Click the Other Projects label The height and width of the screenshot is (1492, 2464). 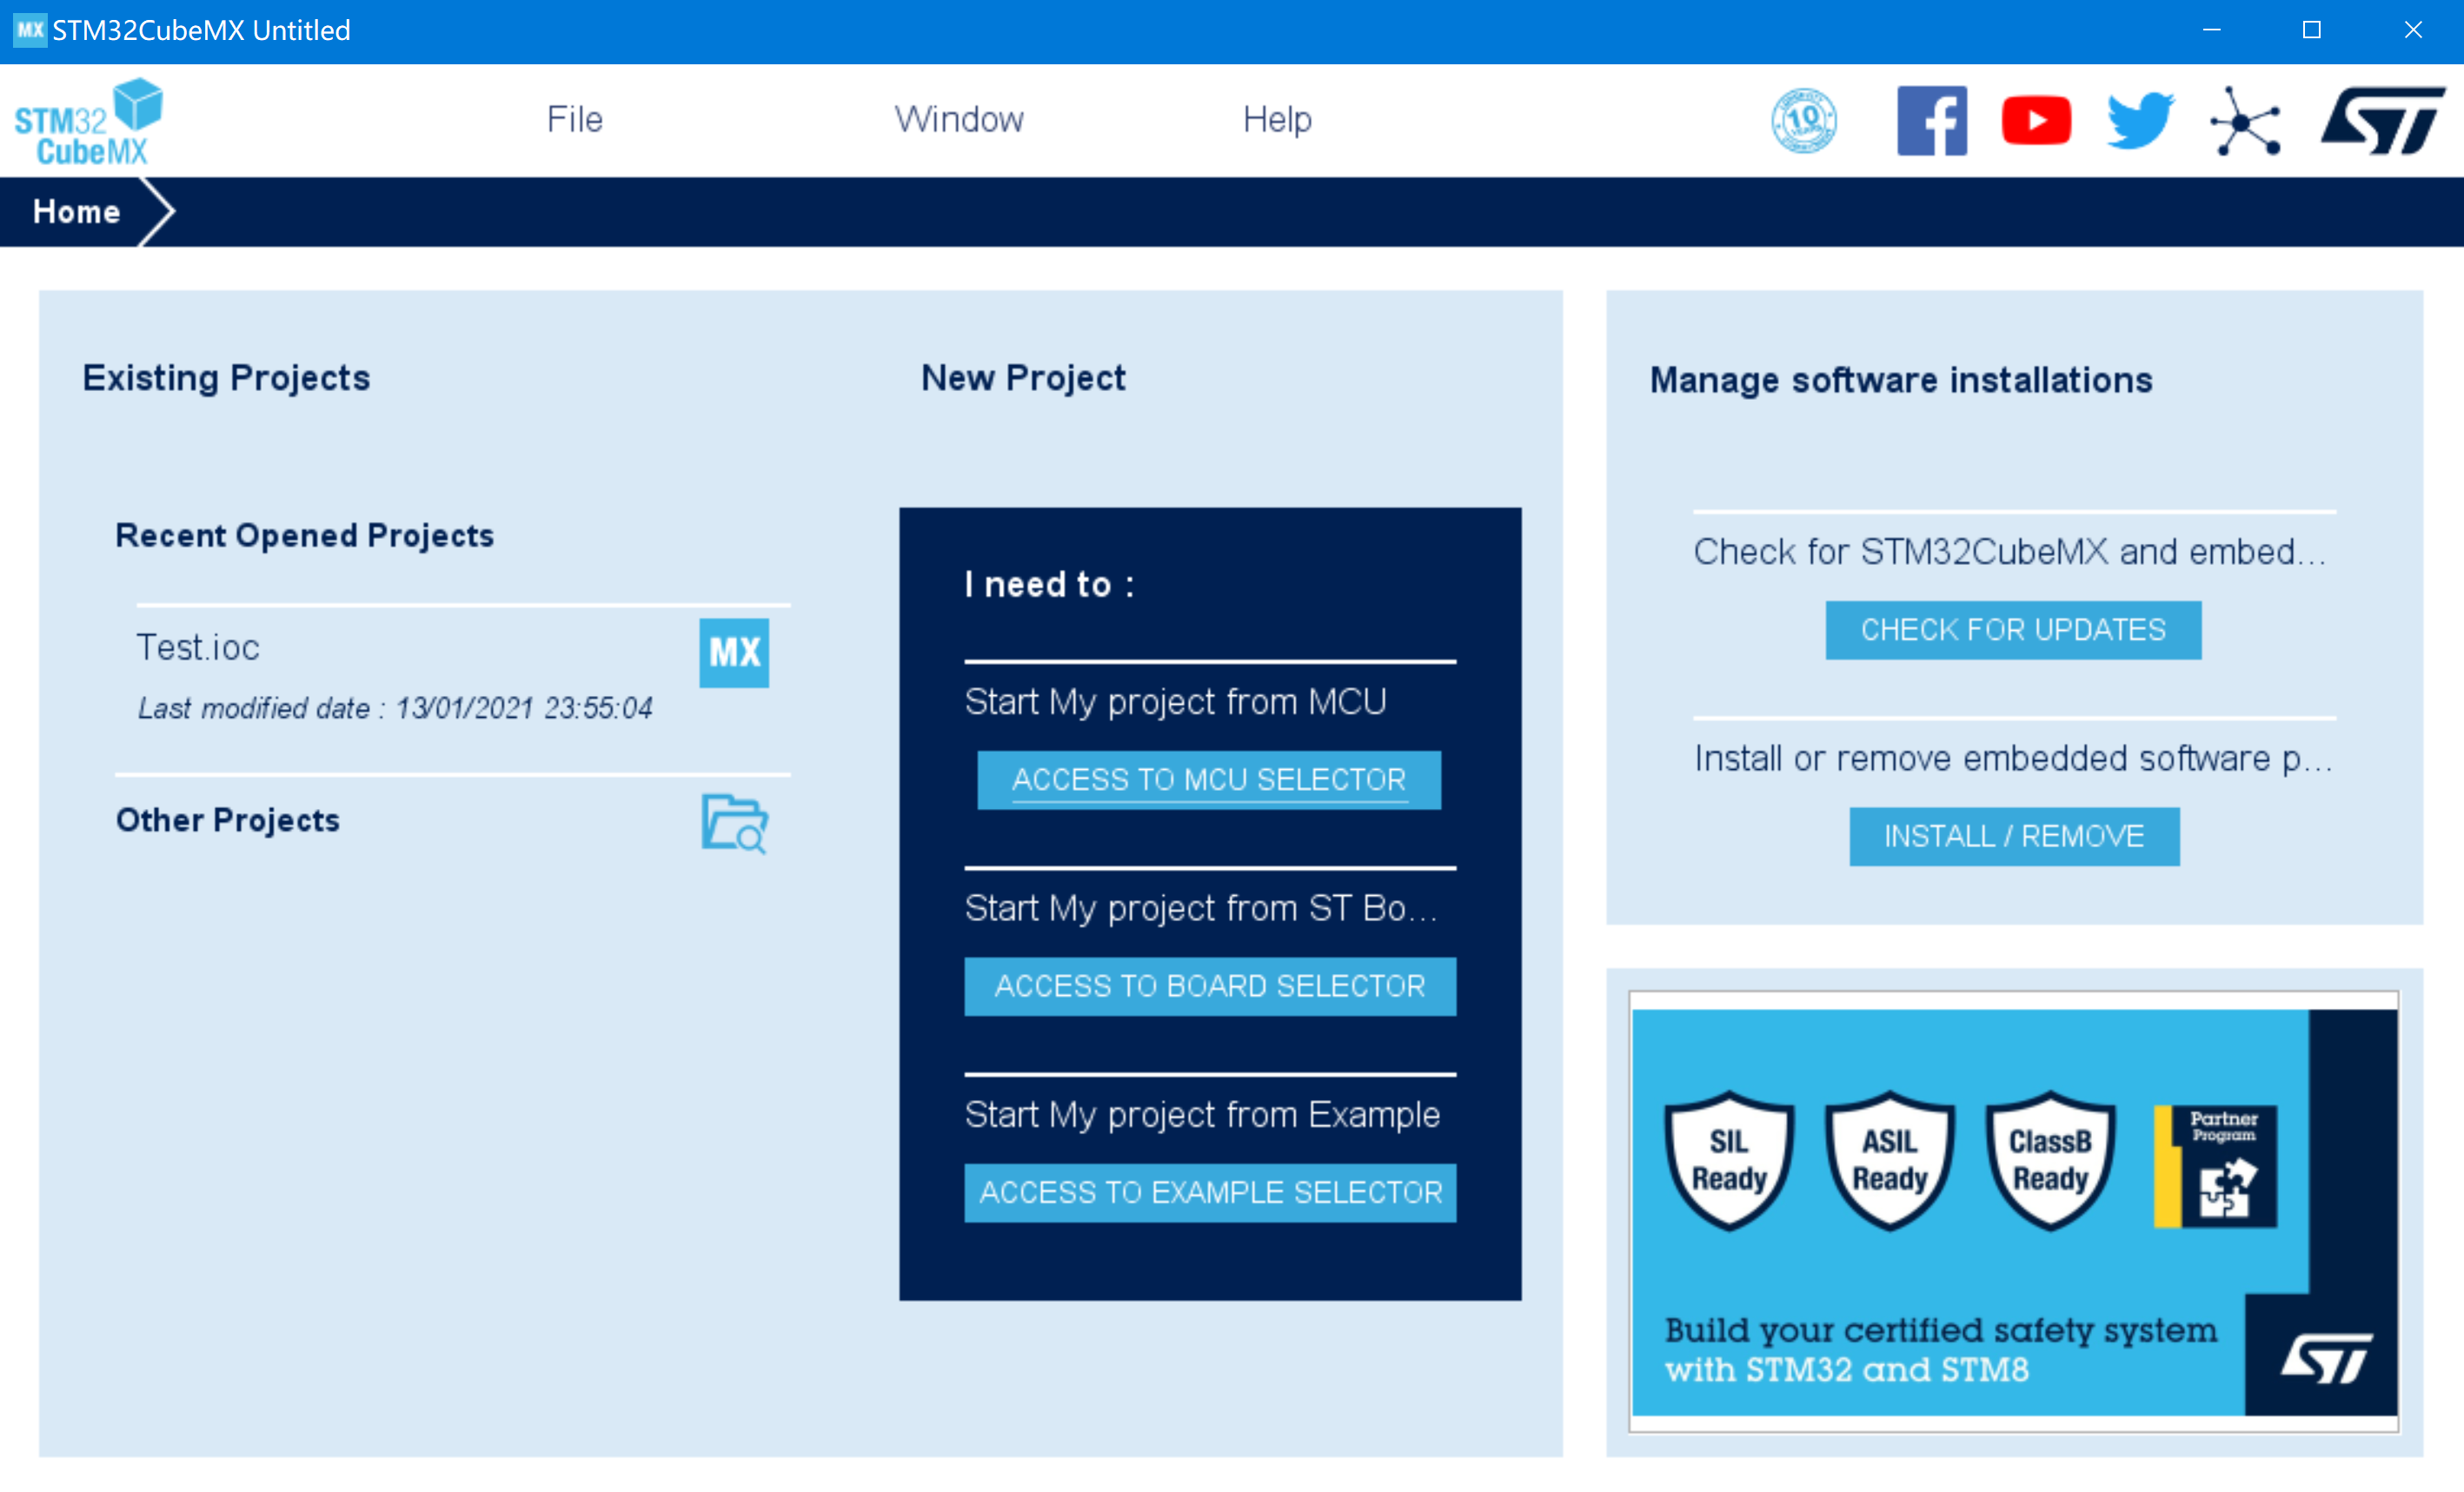[x=227, y=819]
